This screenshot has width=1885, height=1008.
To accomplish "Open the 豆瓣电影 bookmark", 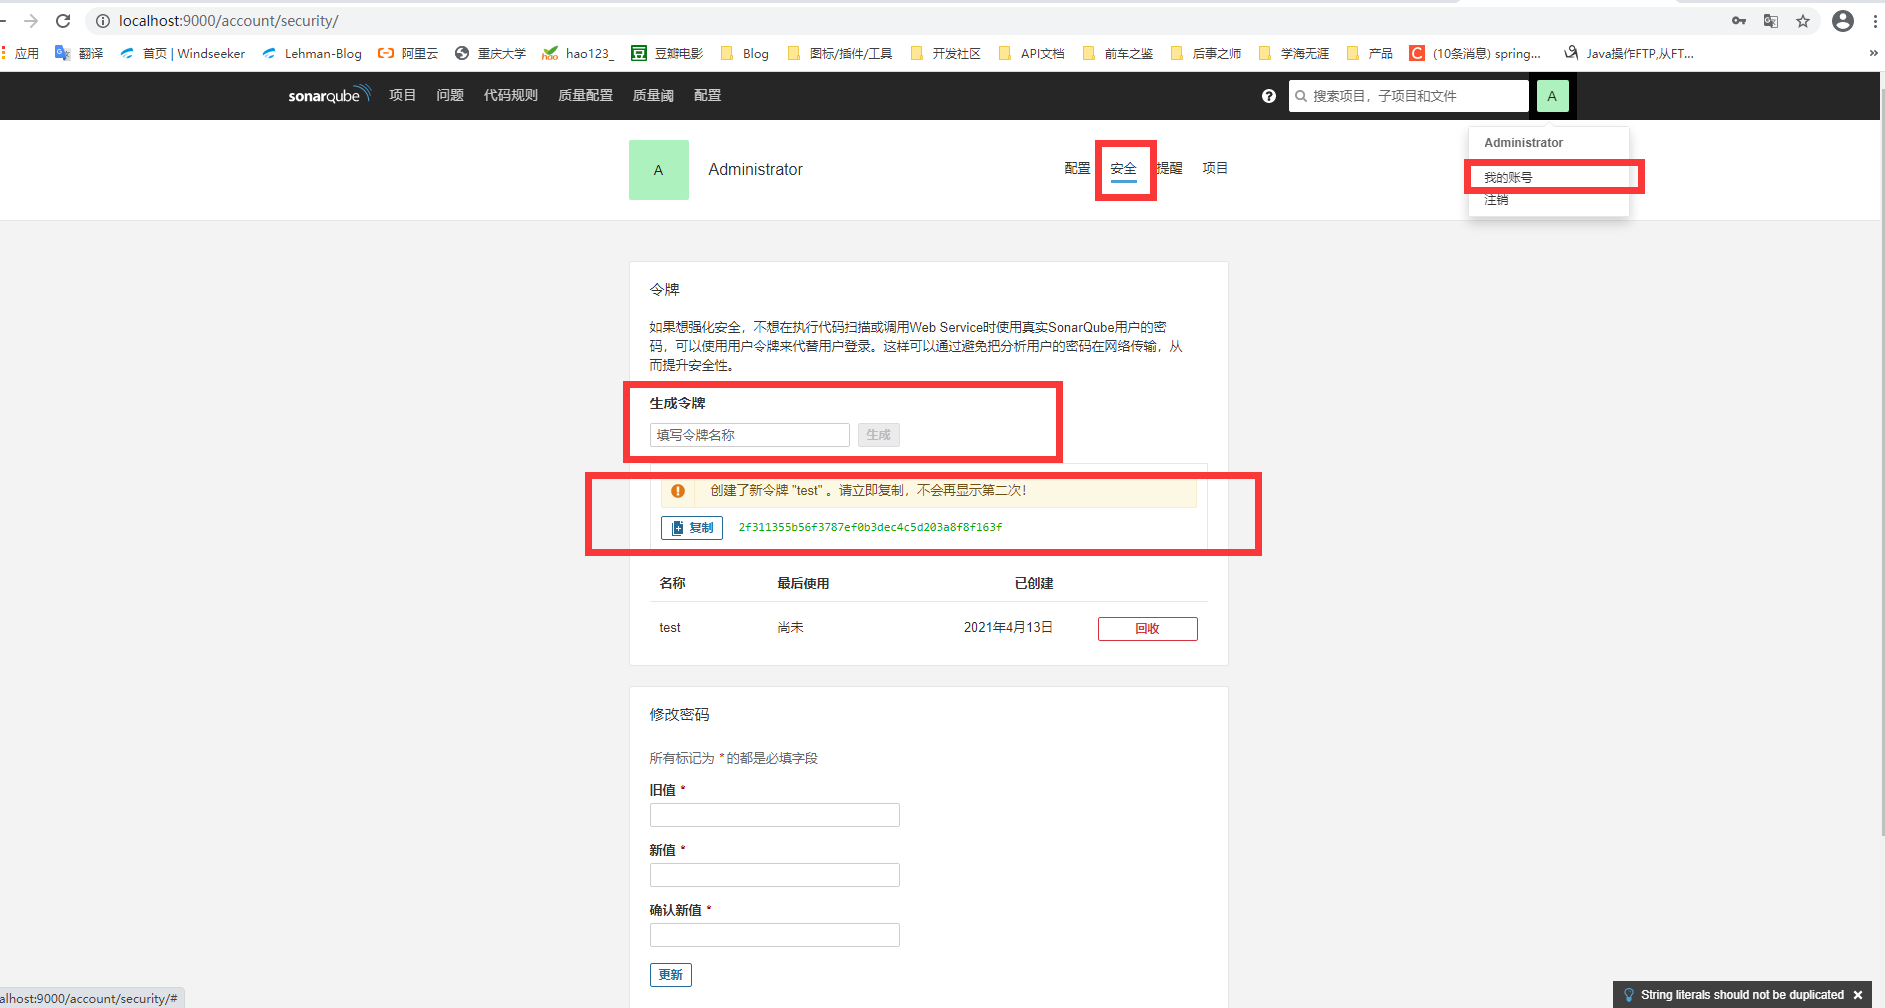I will pyautogui.click(x=667, y=54).
